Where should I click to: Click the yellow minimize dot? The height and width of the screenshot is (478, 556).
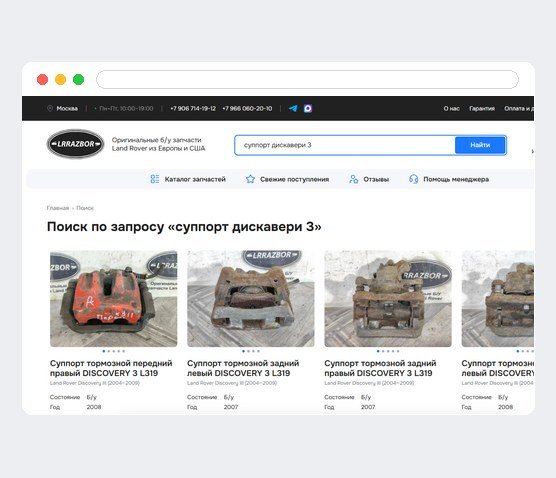(x=61, y=79)
